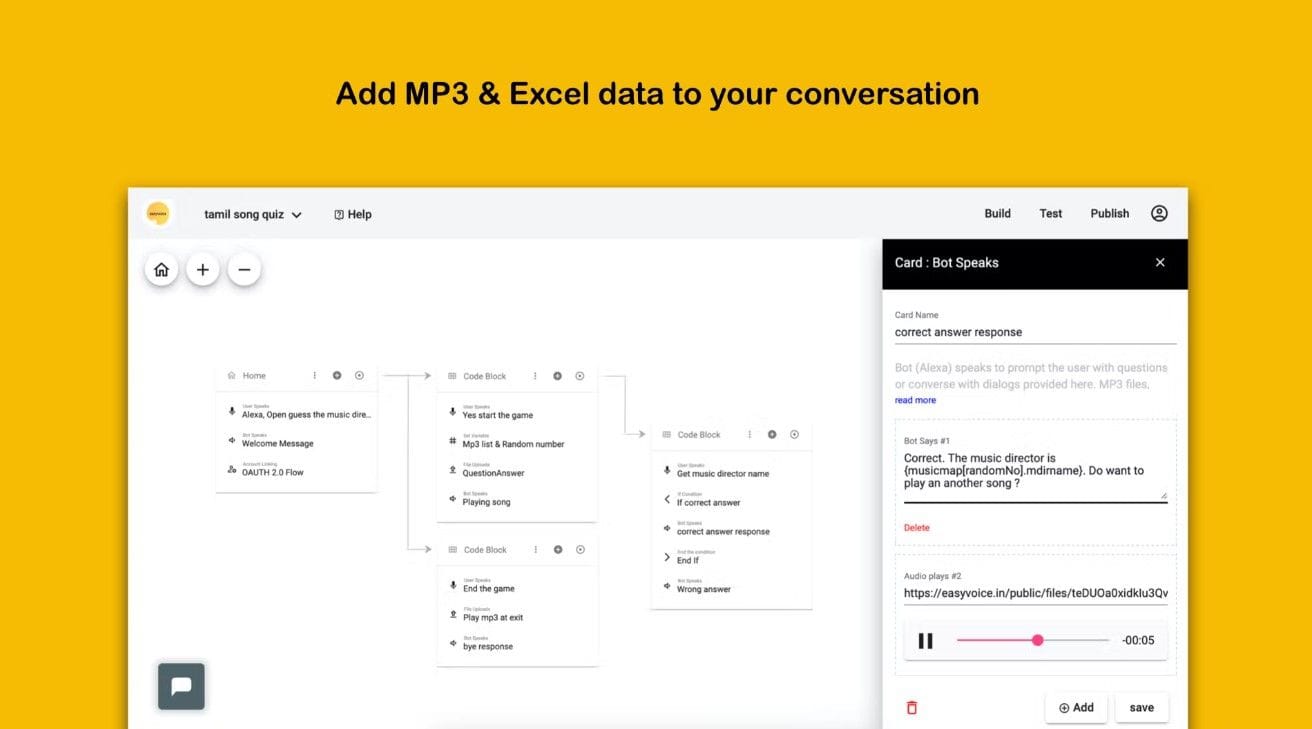The image size is (1312, 729).
Task: Click the OAUTH 2.0 Flow account linking icon
Action: click(234, 470)
